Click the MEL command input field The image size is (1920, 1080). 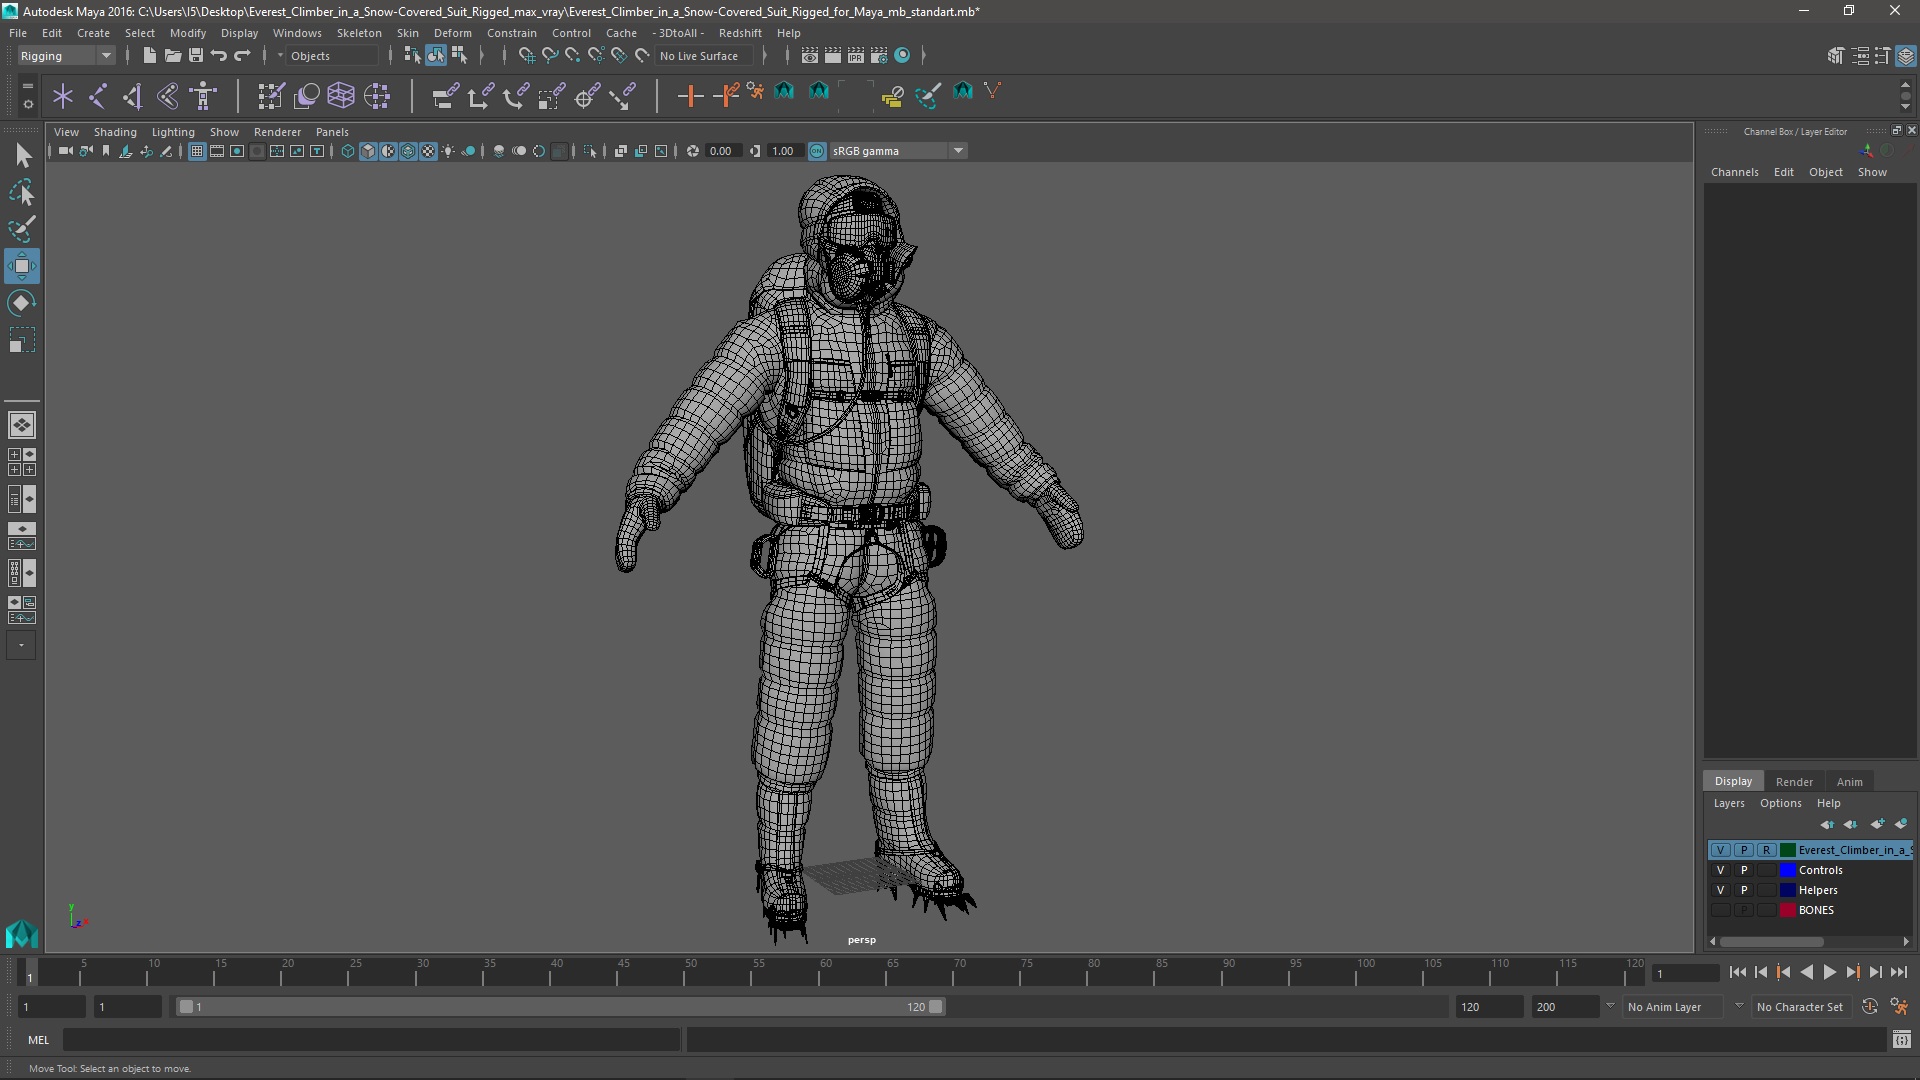pos(372,1040)
